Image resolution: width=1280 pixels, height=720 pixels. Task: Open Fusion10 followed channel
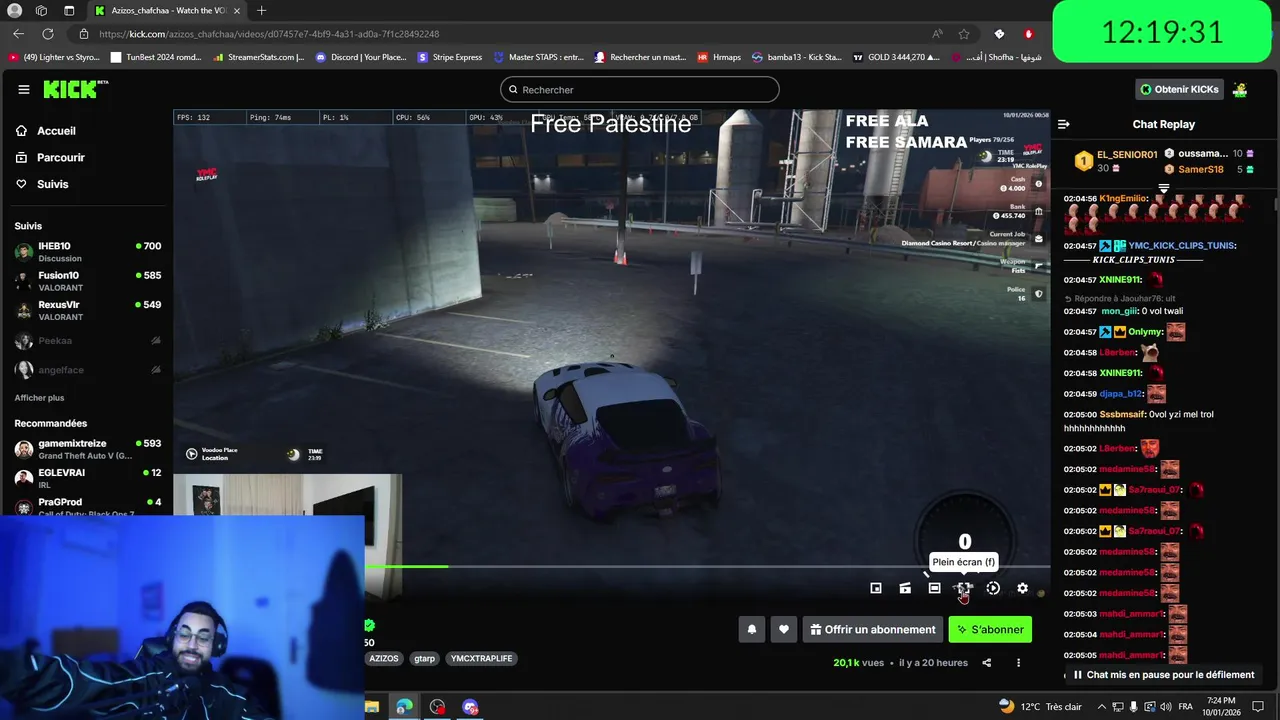(88, 281)
